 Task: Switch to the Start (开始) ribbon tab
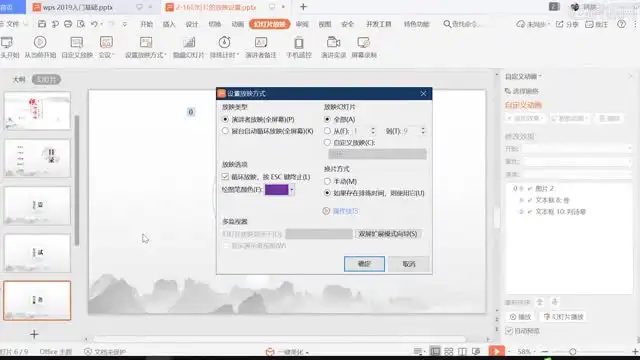pos(146,24)
